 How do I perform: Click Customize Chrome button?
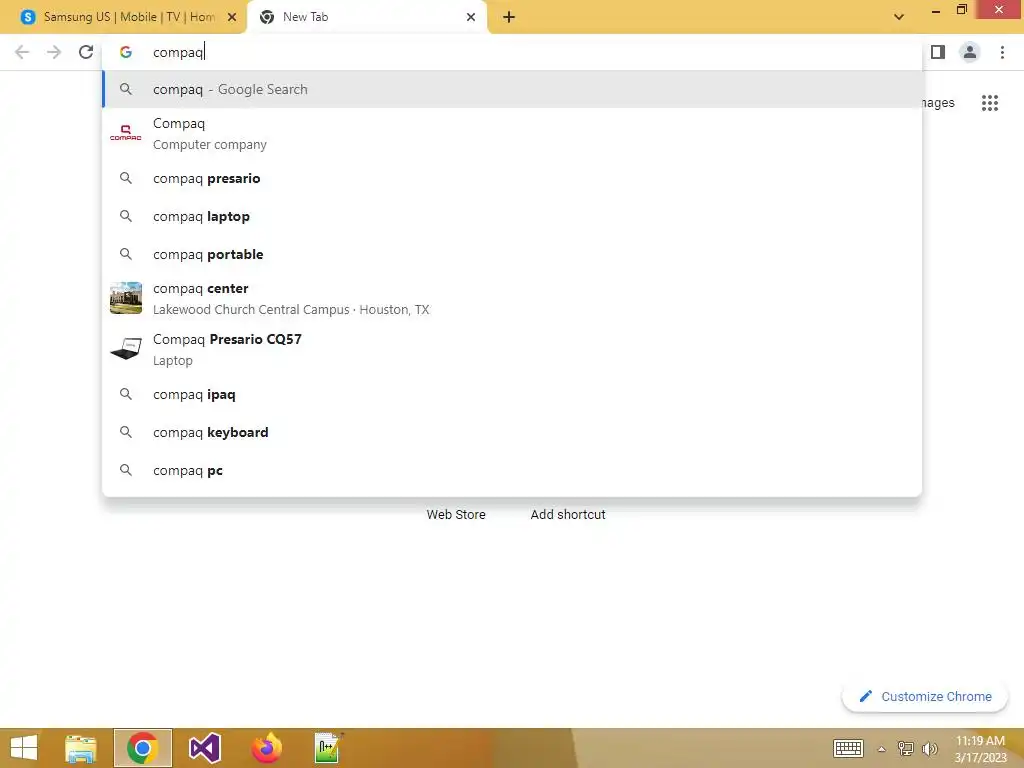click(x=925, y=697)
